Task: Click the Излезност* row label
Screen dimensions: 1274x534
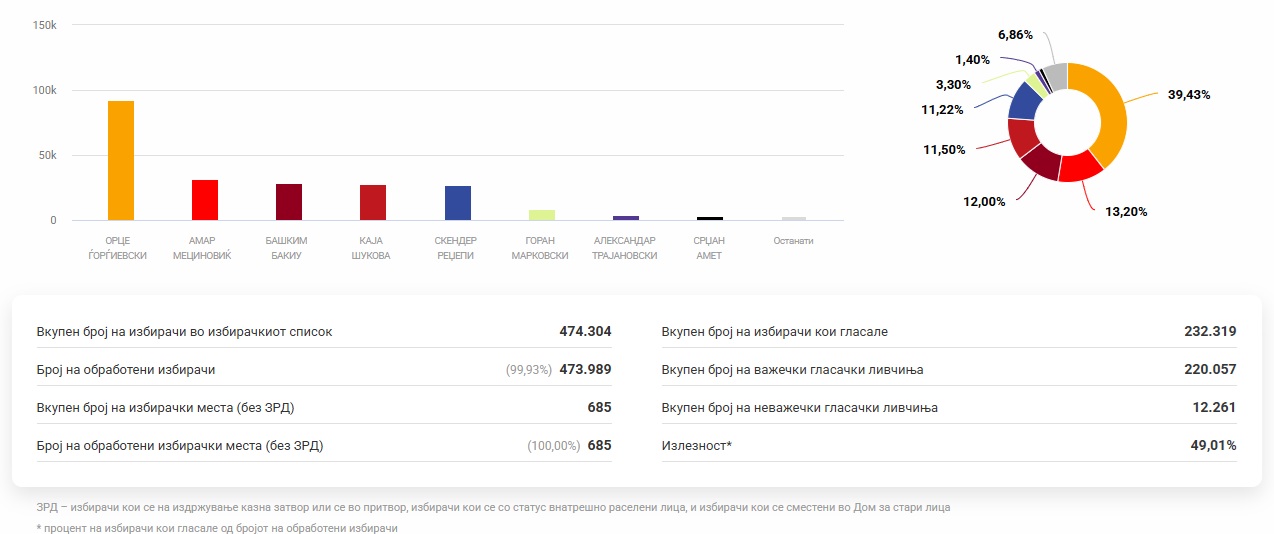Action: [x=697, y=445]
